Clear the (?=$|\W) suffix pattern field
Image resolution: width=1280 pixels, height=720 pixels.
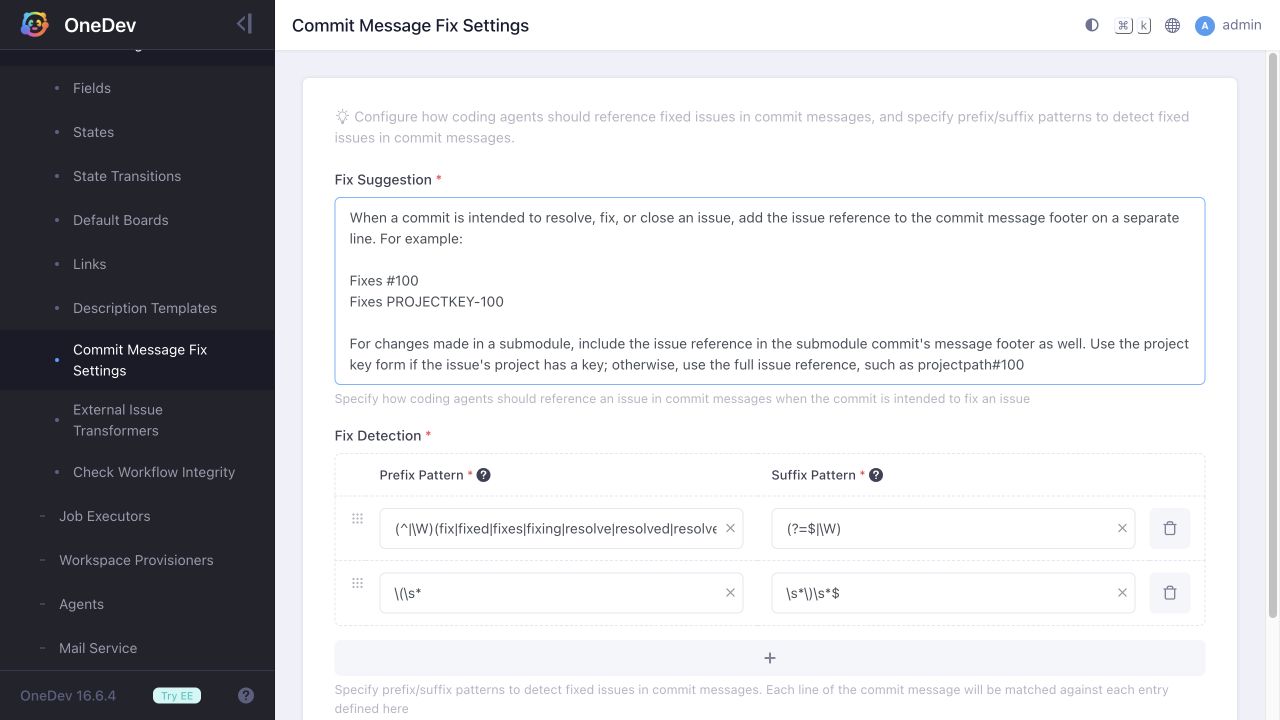(x=1122, y=529)
